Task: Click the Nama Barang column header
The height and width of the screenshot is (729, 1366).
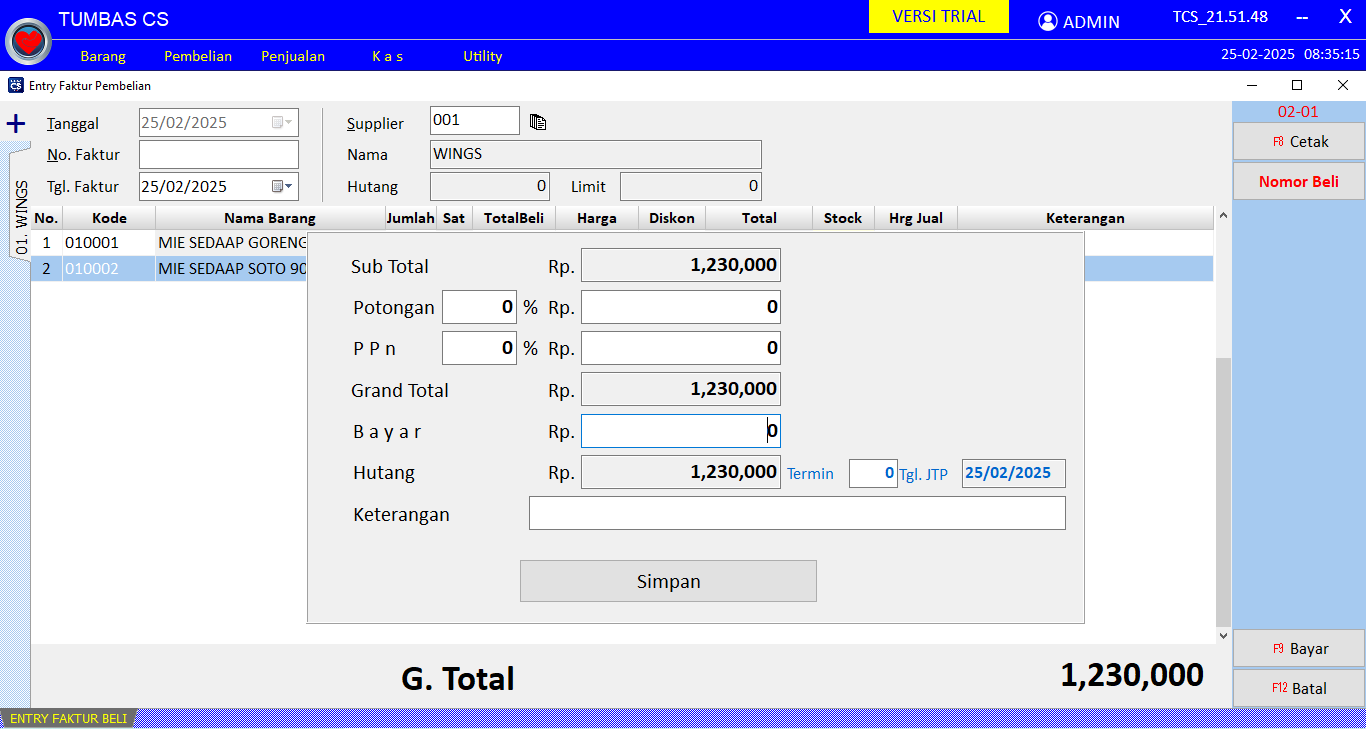Action: 270,218
